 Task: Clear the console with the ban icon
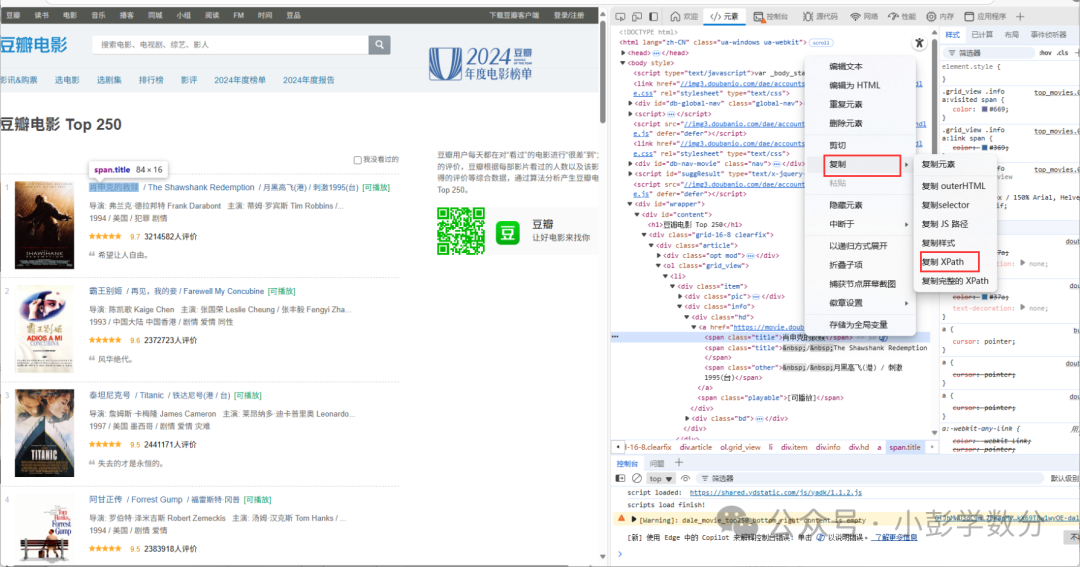[x=636, y=478]
